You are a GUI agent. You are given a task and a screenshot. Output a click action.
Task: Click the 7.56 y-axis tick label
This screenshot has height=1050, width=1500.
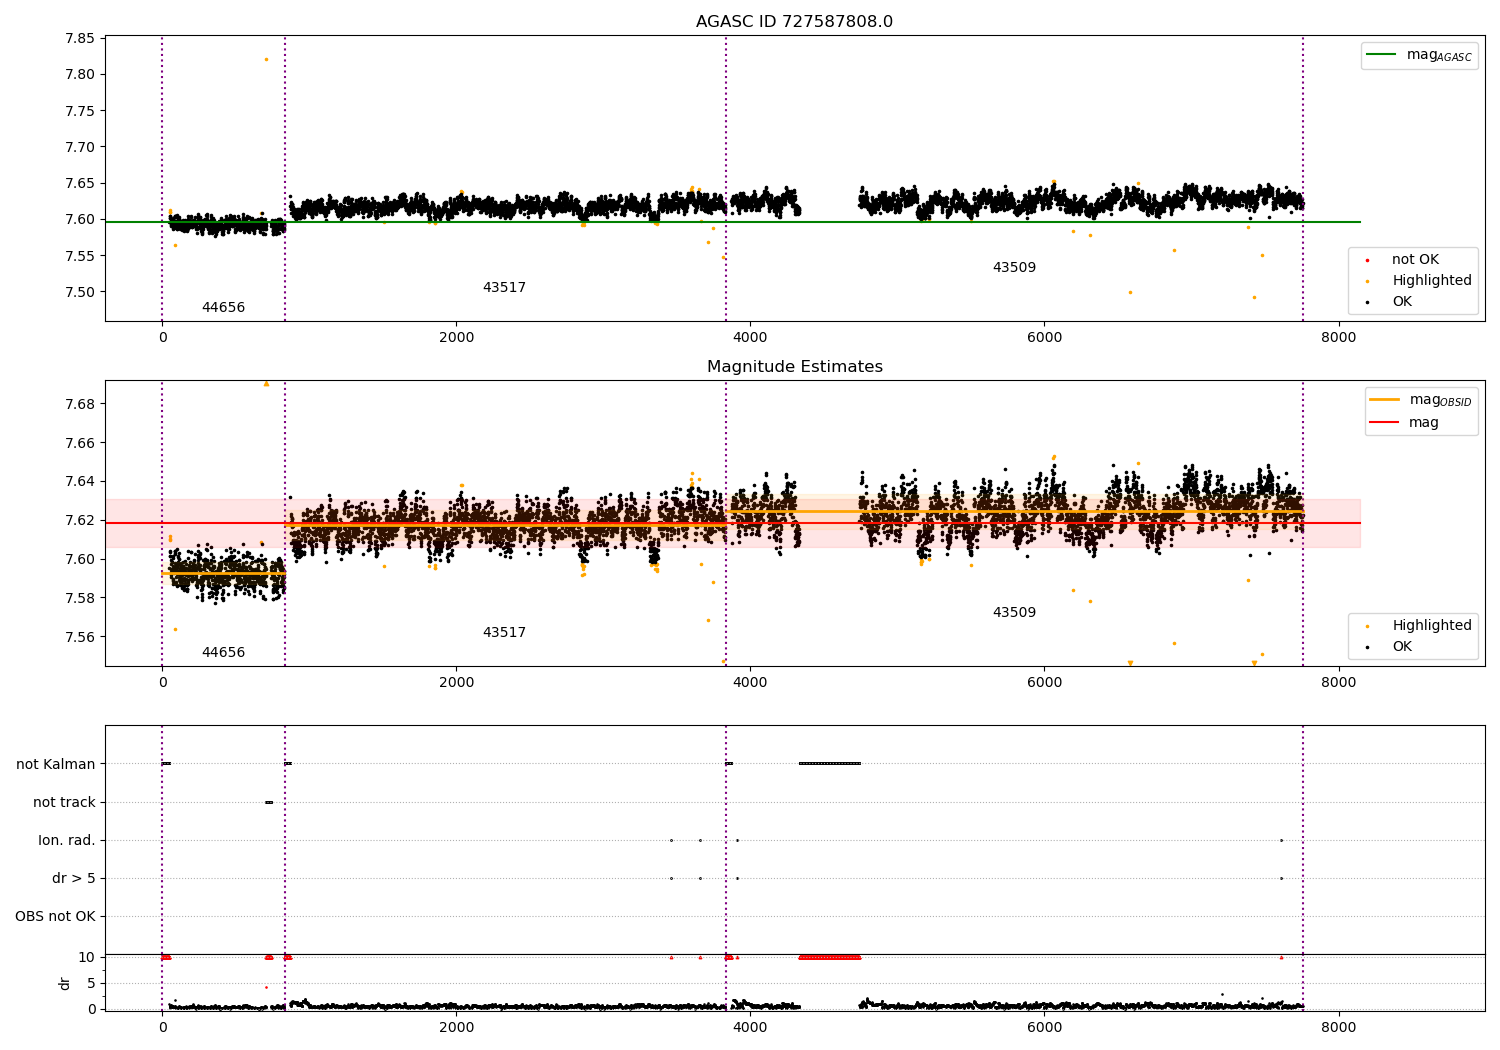[79, 637]
